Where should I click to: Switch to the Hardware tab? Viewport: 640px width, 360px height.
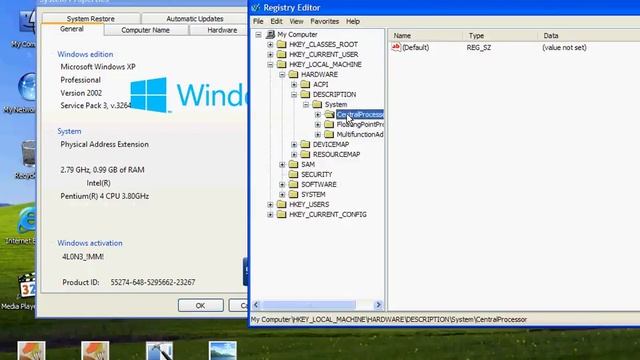point(220,30)
